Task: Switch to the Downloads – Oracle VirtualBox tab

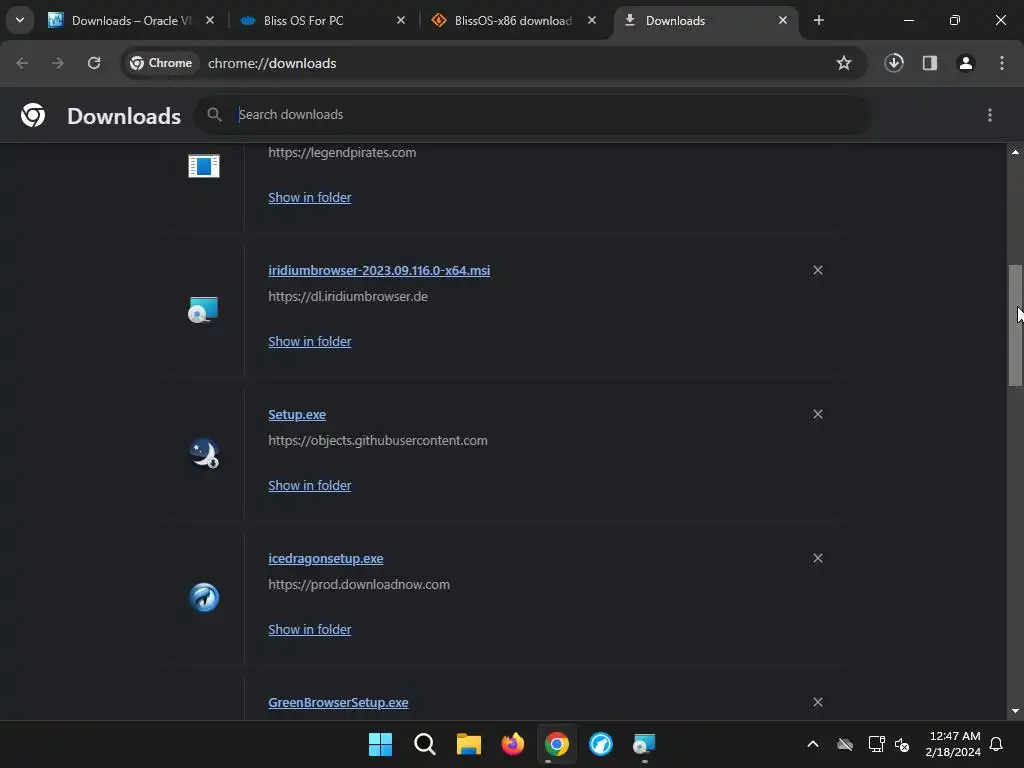Action: [x=131, y=21]
